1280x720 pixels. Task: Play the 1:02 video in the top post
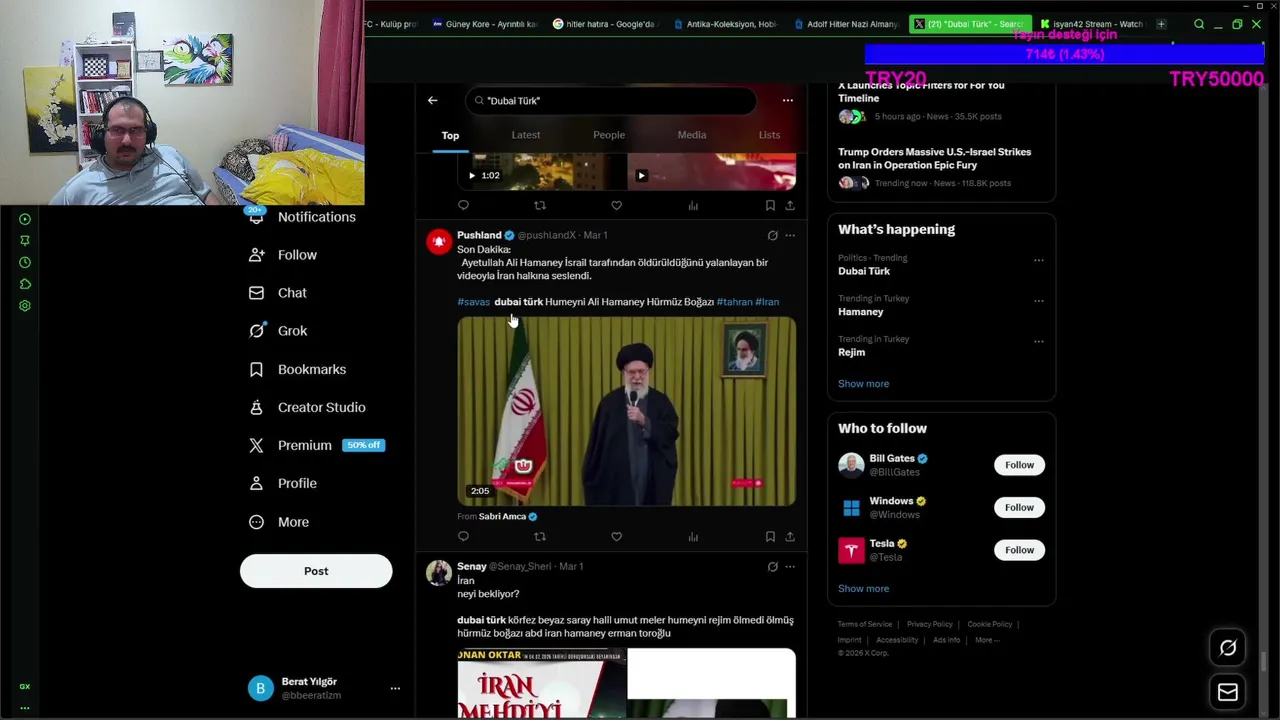(x=541, y=172)
